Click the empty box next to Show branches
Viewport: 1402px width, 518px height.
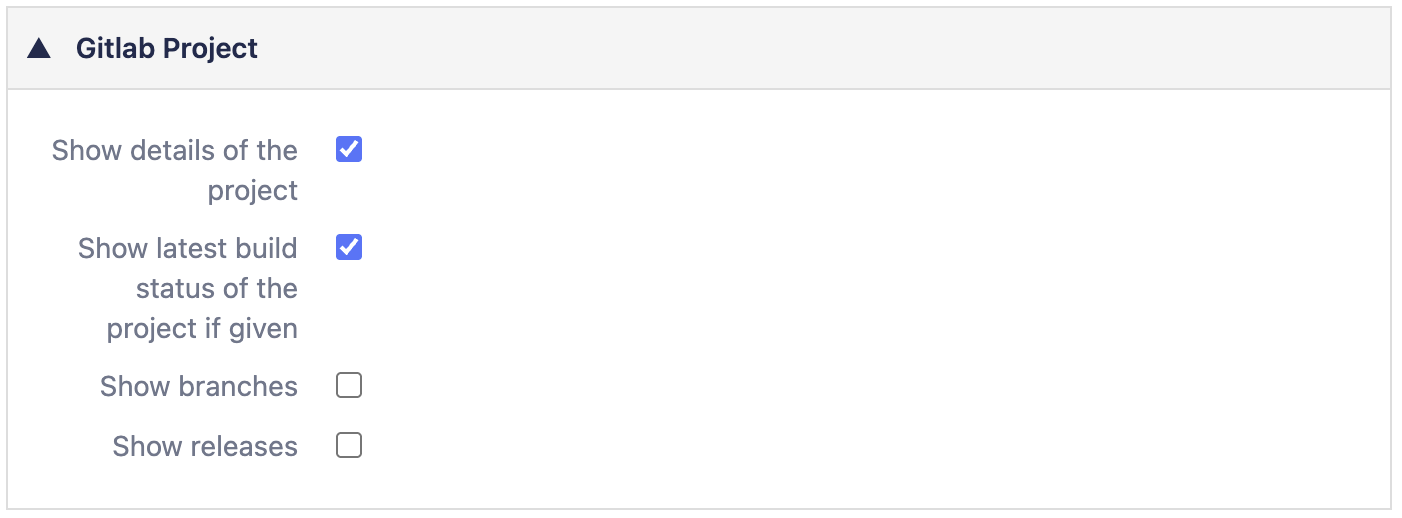349,386
